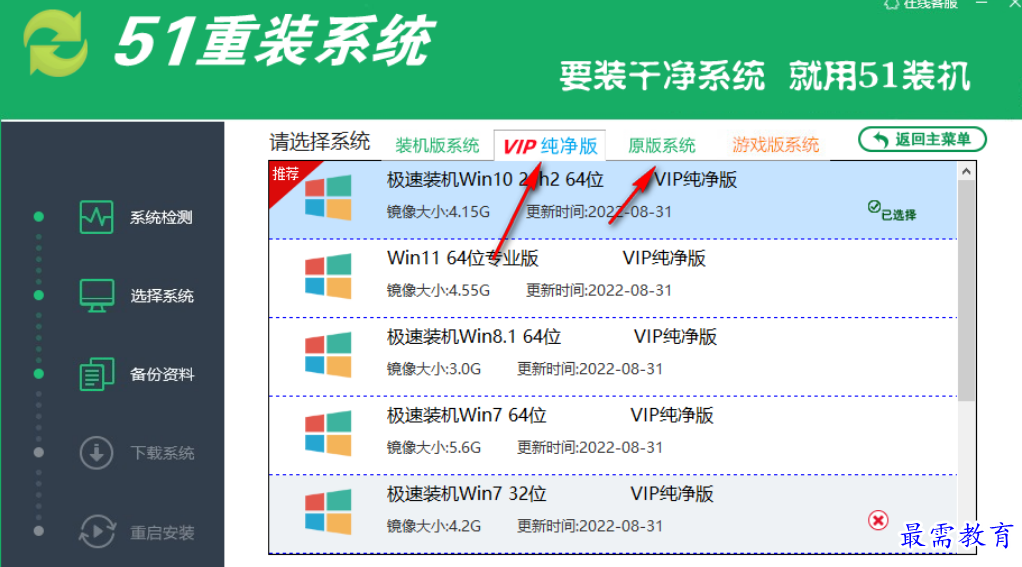The image size is (1022, 567).
Task: Select 极速装机Win8.1 64位 entry
Action: click(x=613, y=356)
